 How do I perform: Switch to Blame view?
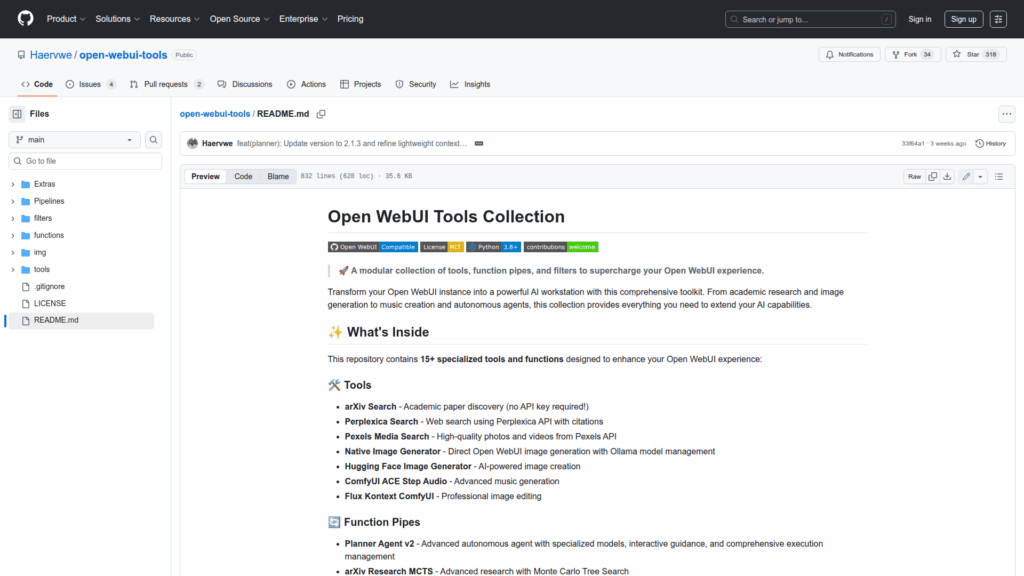tap(278, 176)
